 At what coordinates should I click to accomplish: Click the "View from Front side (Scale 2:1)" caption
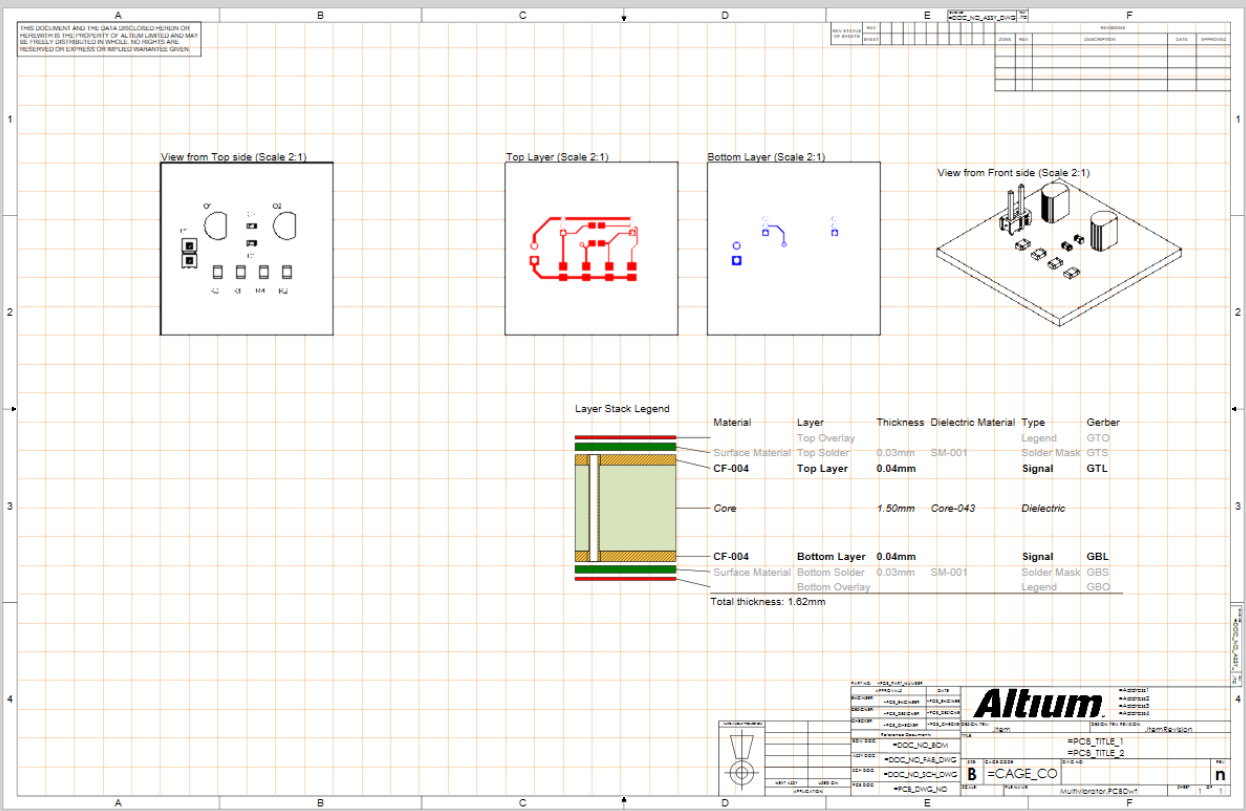(x=1013, y=173)
